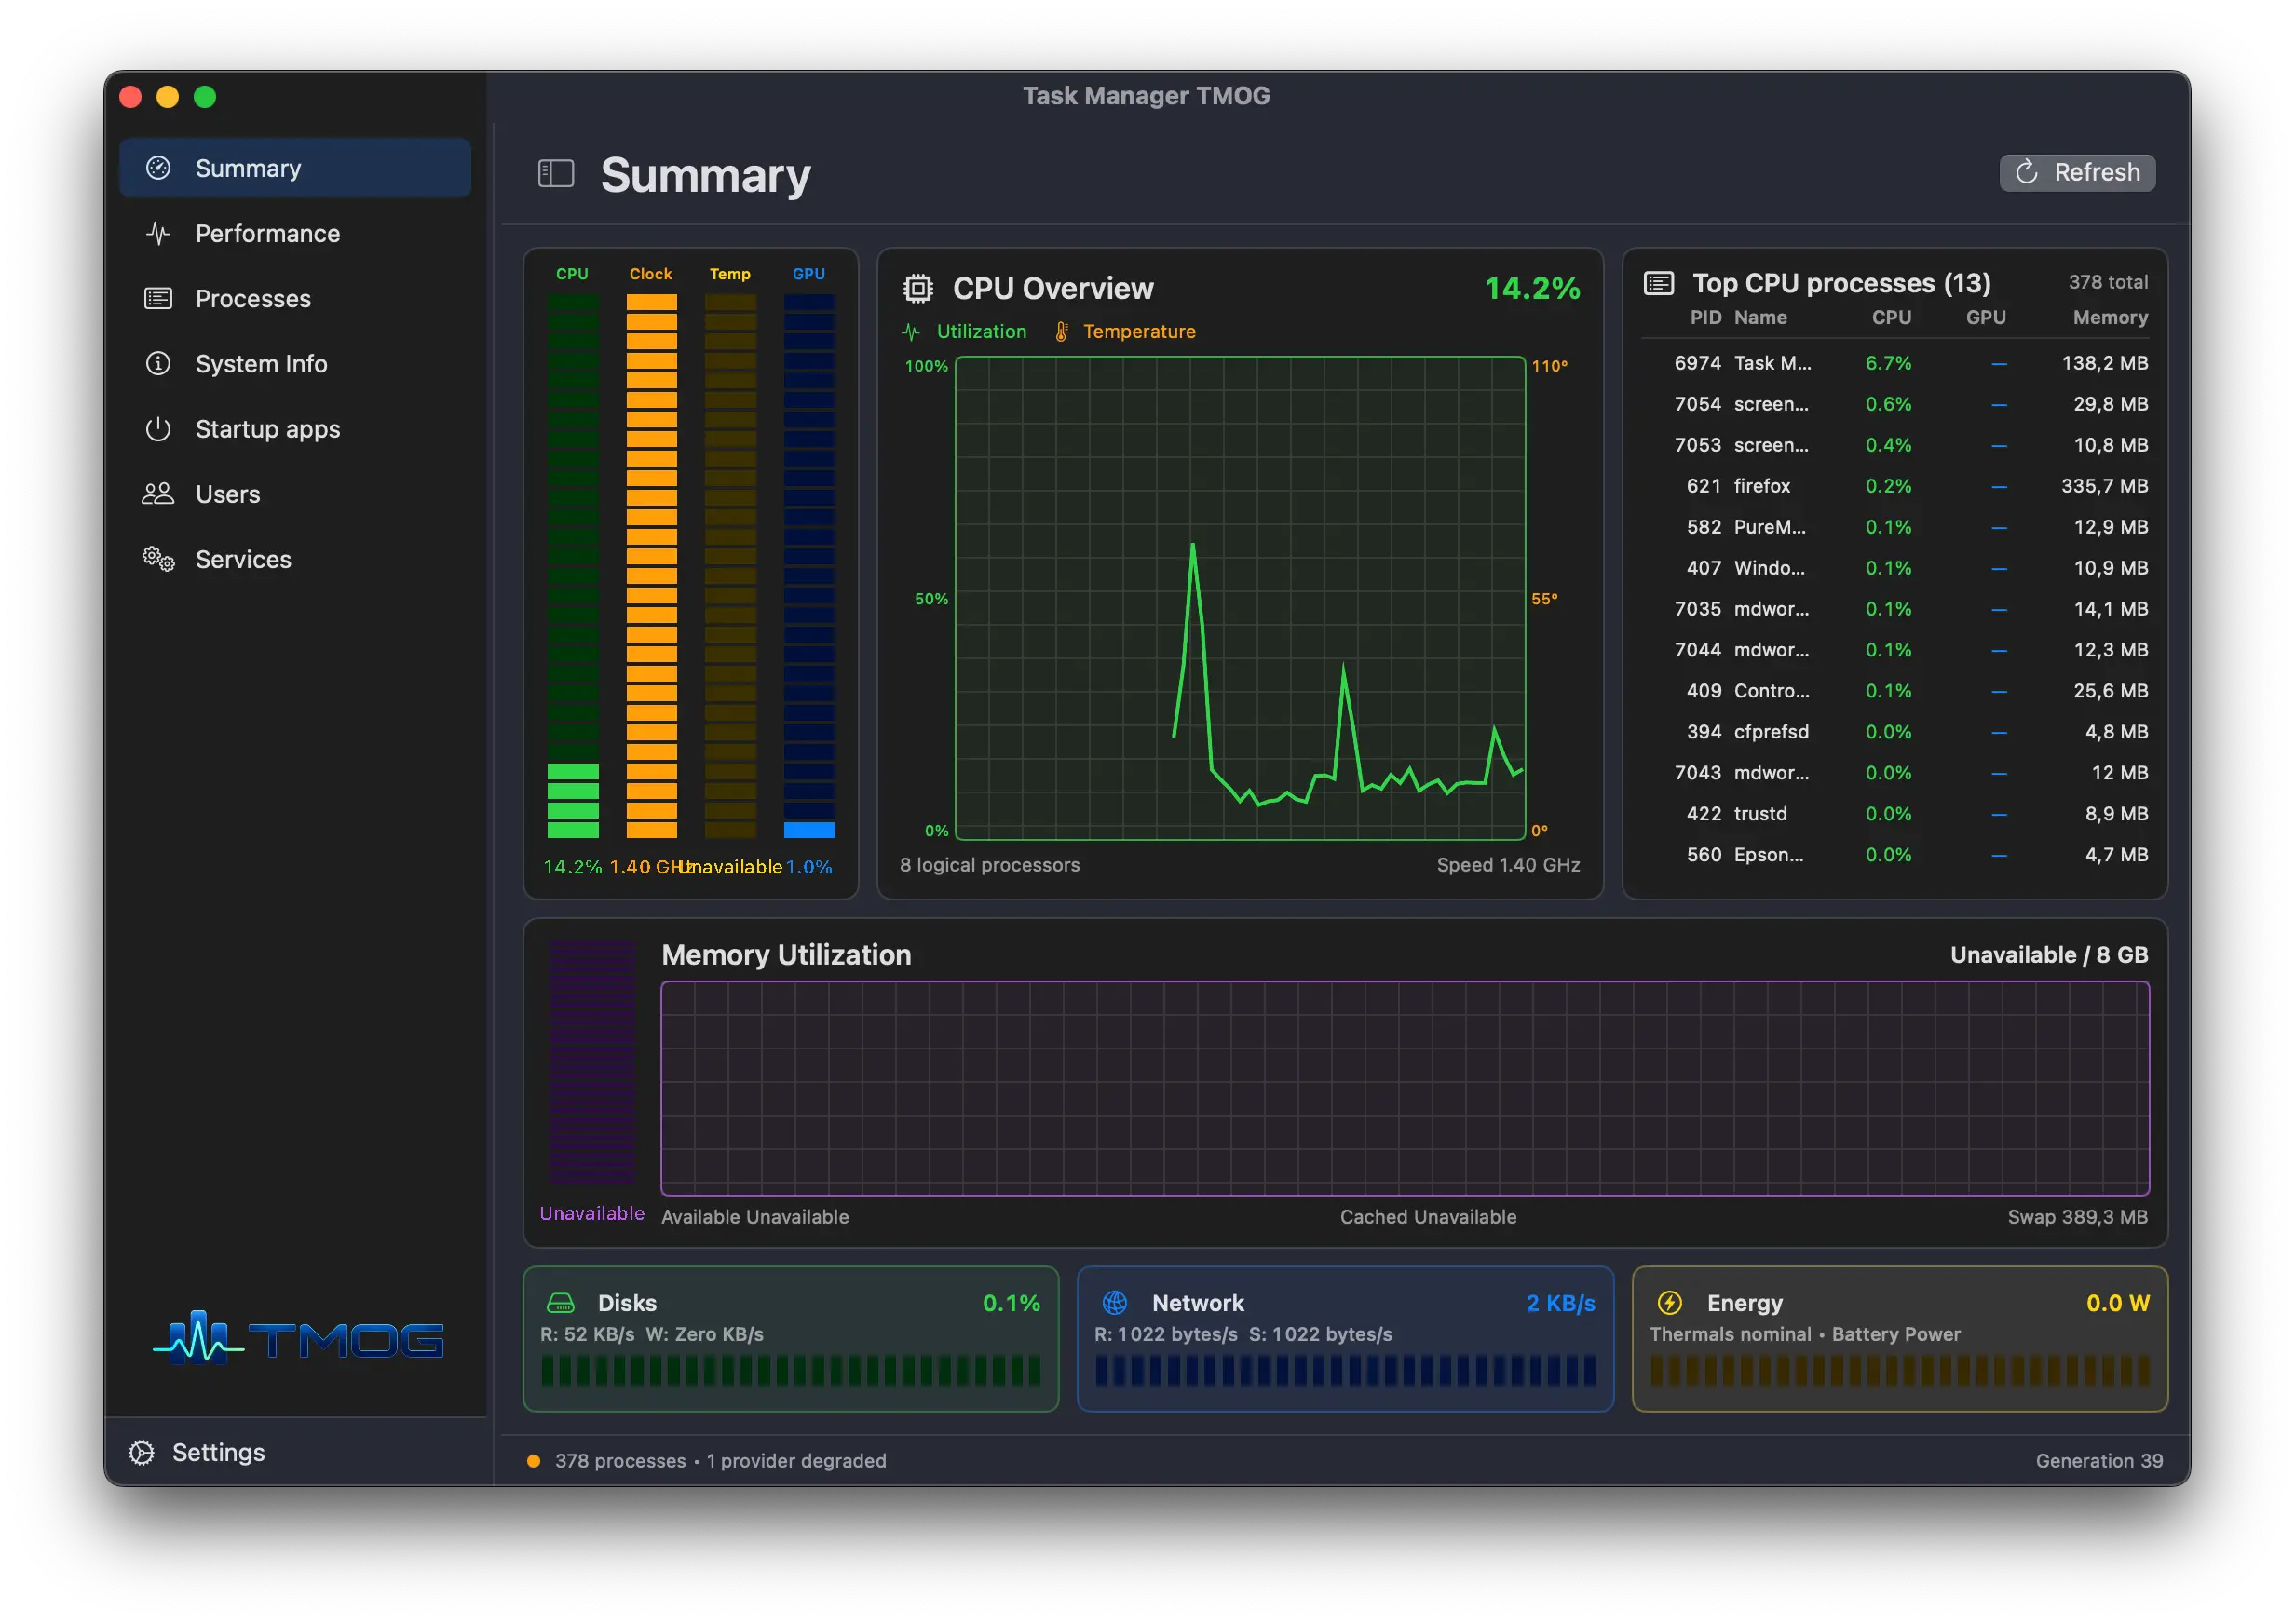Click the CPU chip icon beside CPU Overview
The width and height of the screenshot is (2295, 1624).
pyautogui.click(x=918, y=289)
